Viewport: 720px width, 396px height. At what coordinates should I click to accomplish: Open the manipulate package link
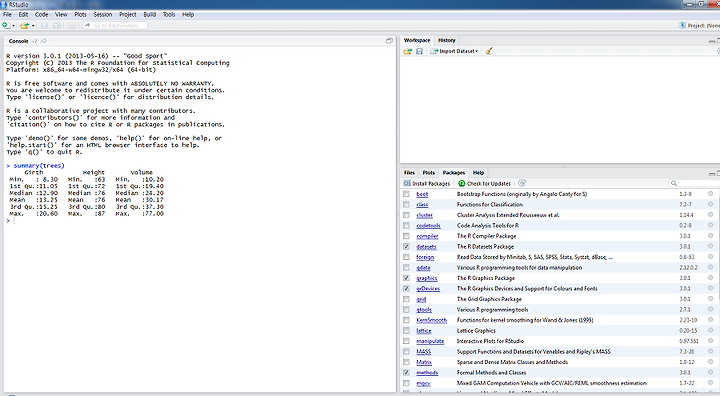point(430,341)
